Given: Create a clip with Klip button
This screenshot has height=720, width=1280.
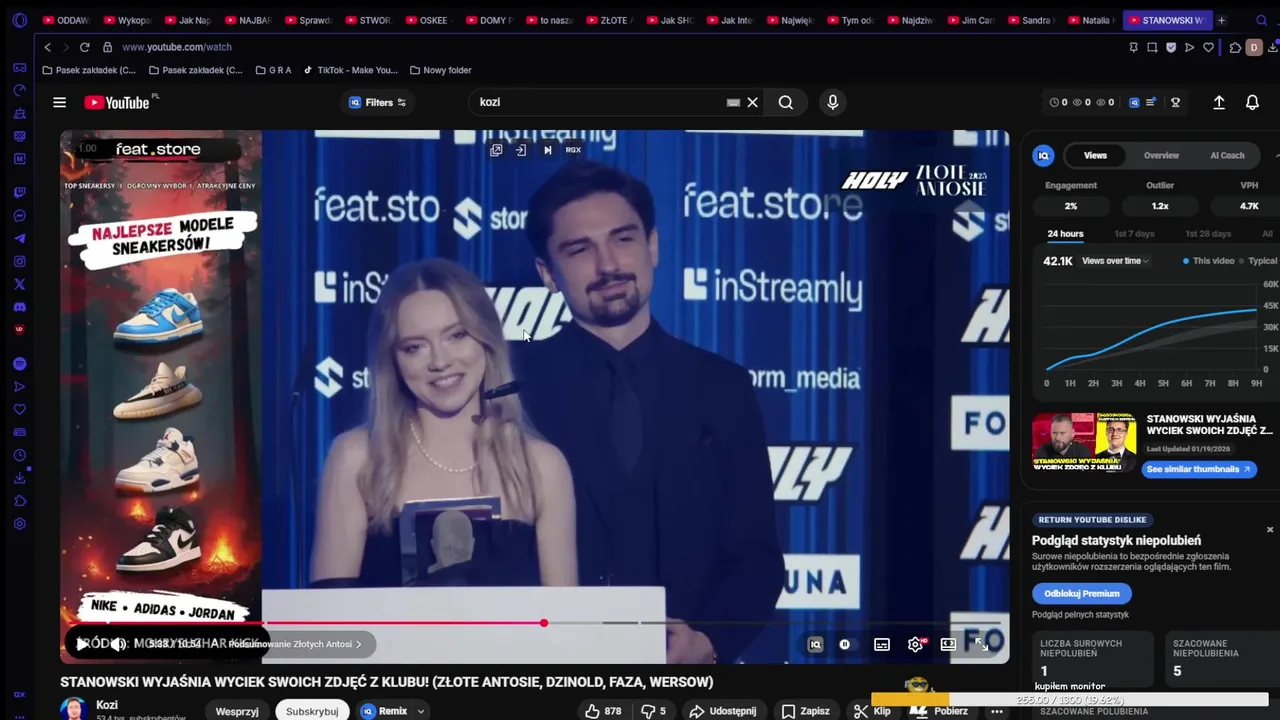Looking at the screenshot, I should (x=872, y=711).
